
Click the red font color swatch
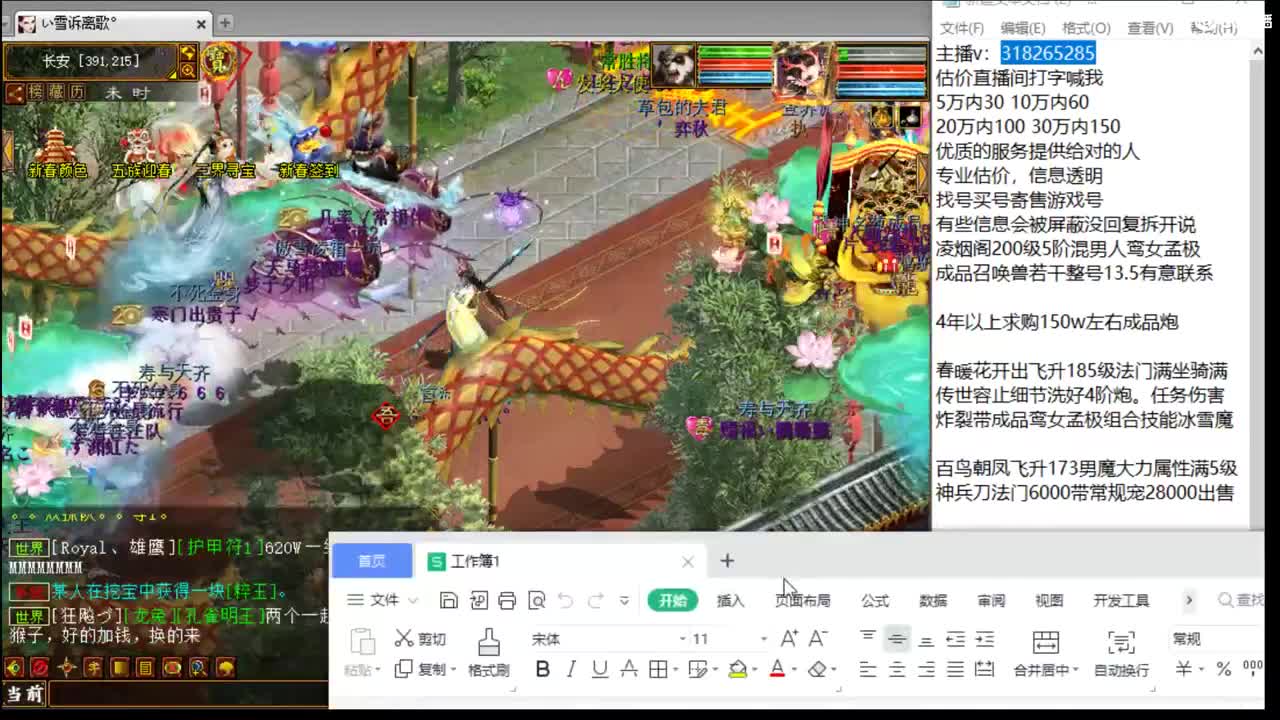[777, 669]
